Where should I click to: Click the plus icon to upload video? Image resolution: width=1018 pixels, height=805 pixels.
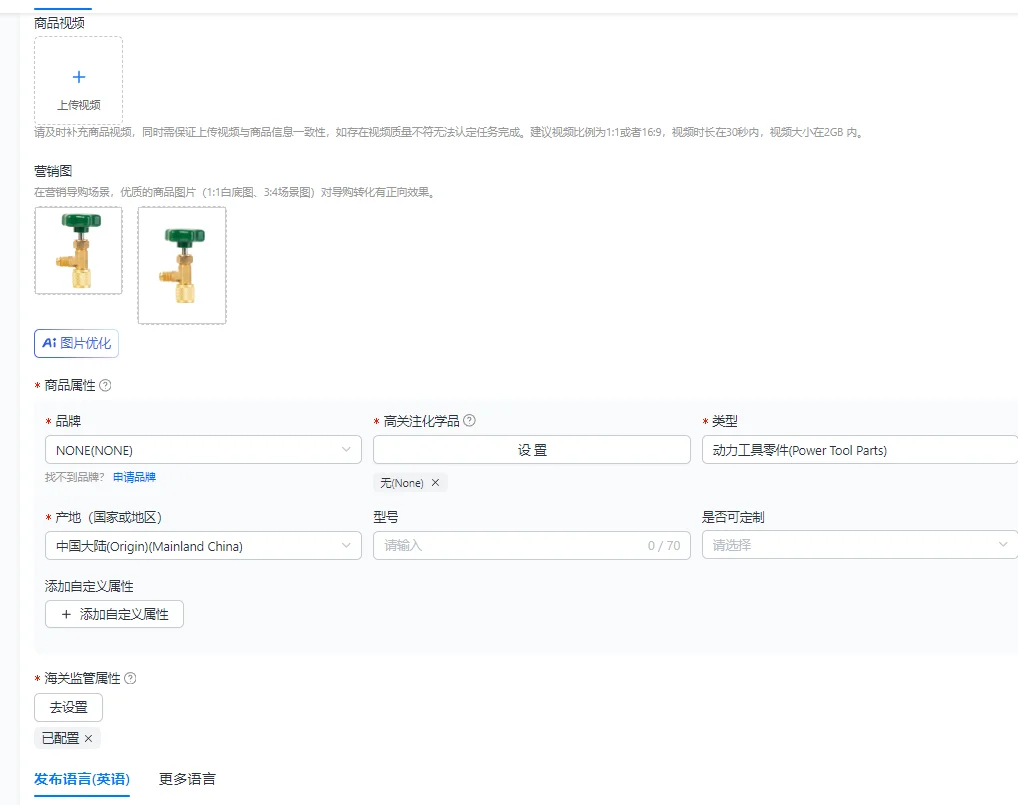tap(79, 77)
